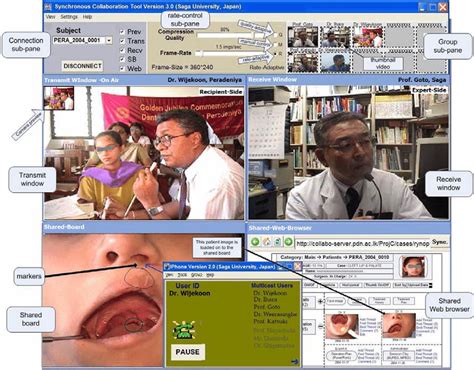Screen dimensions: 474x370
Task: Go forward in the Shared-Web-Browser
Action: point(288,242)
